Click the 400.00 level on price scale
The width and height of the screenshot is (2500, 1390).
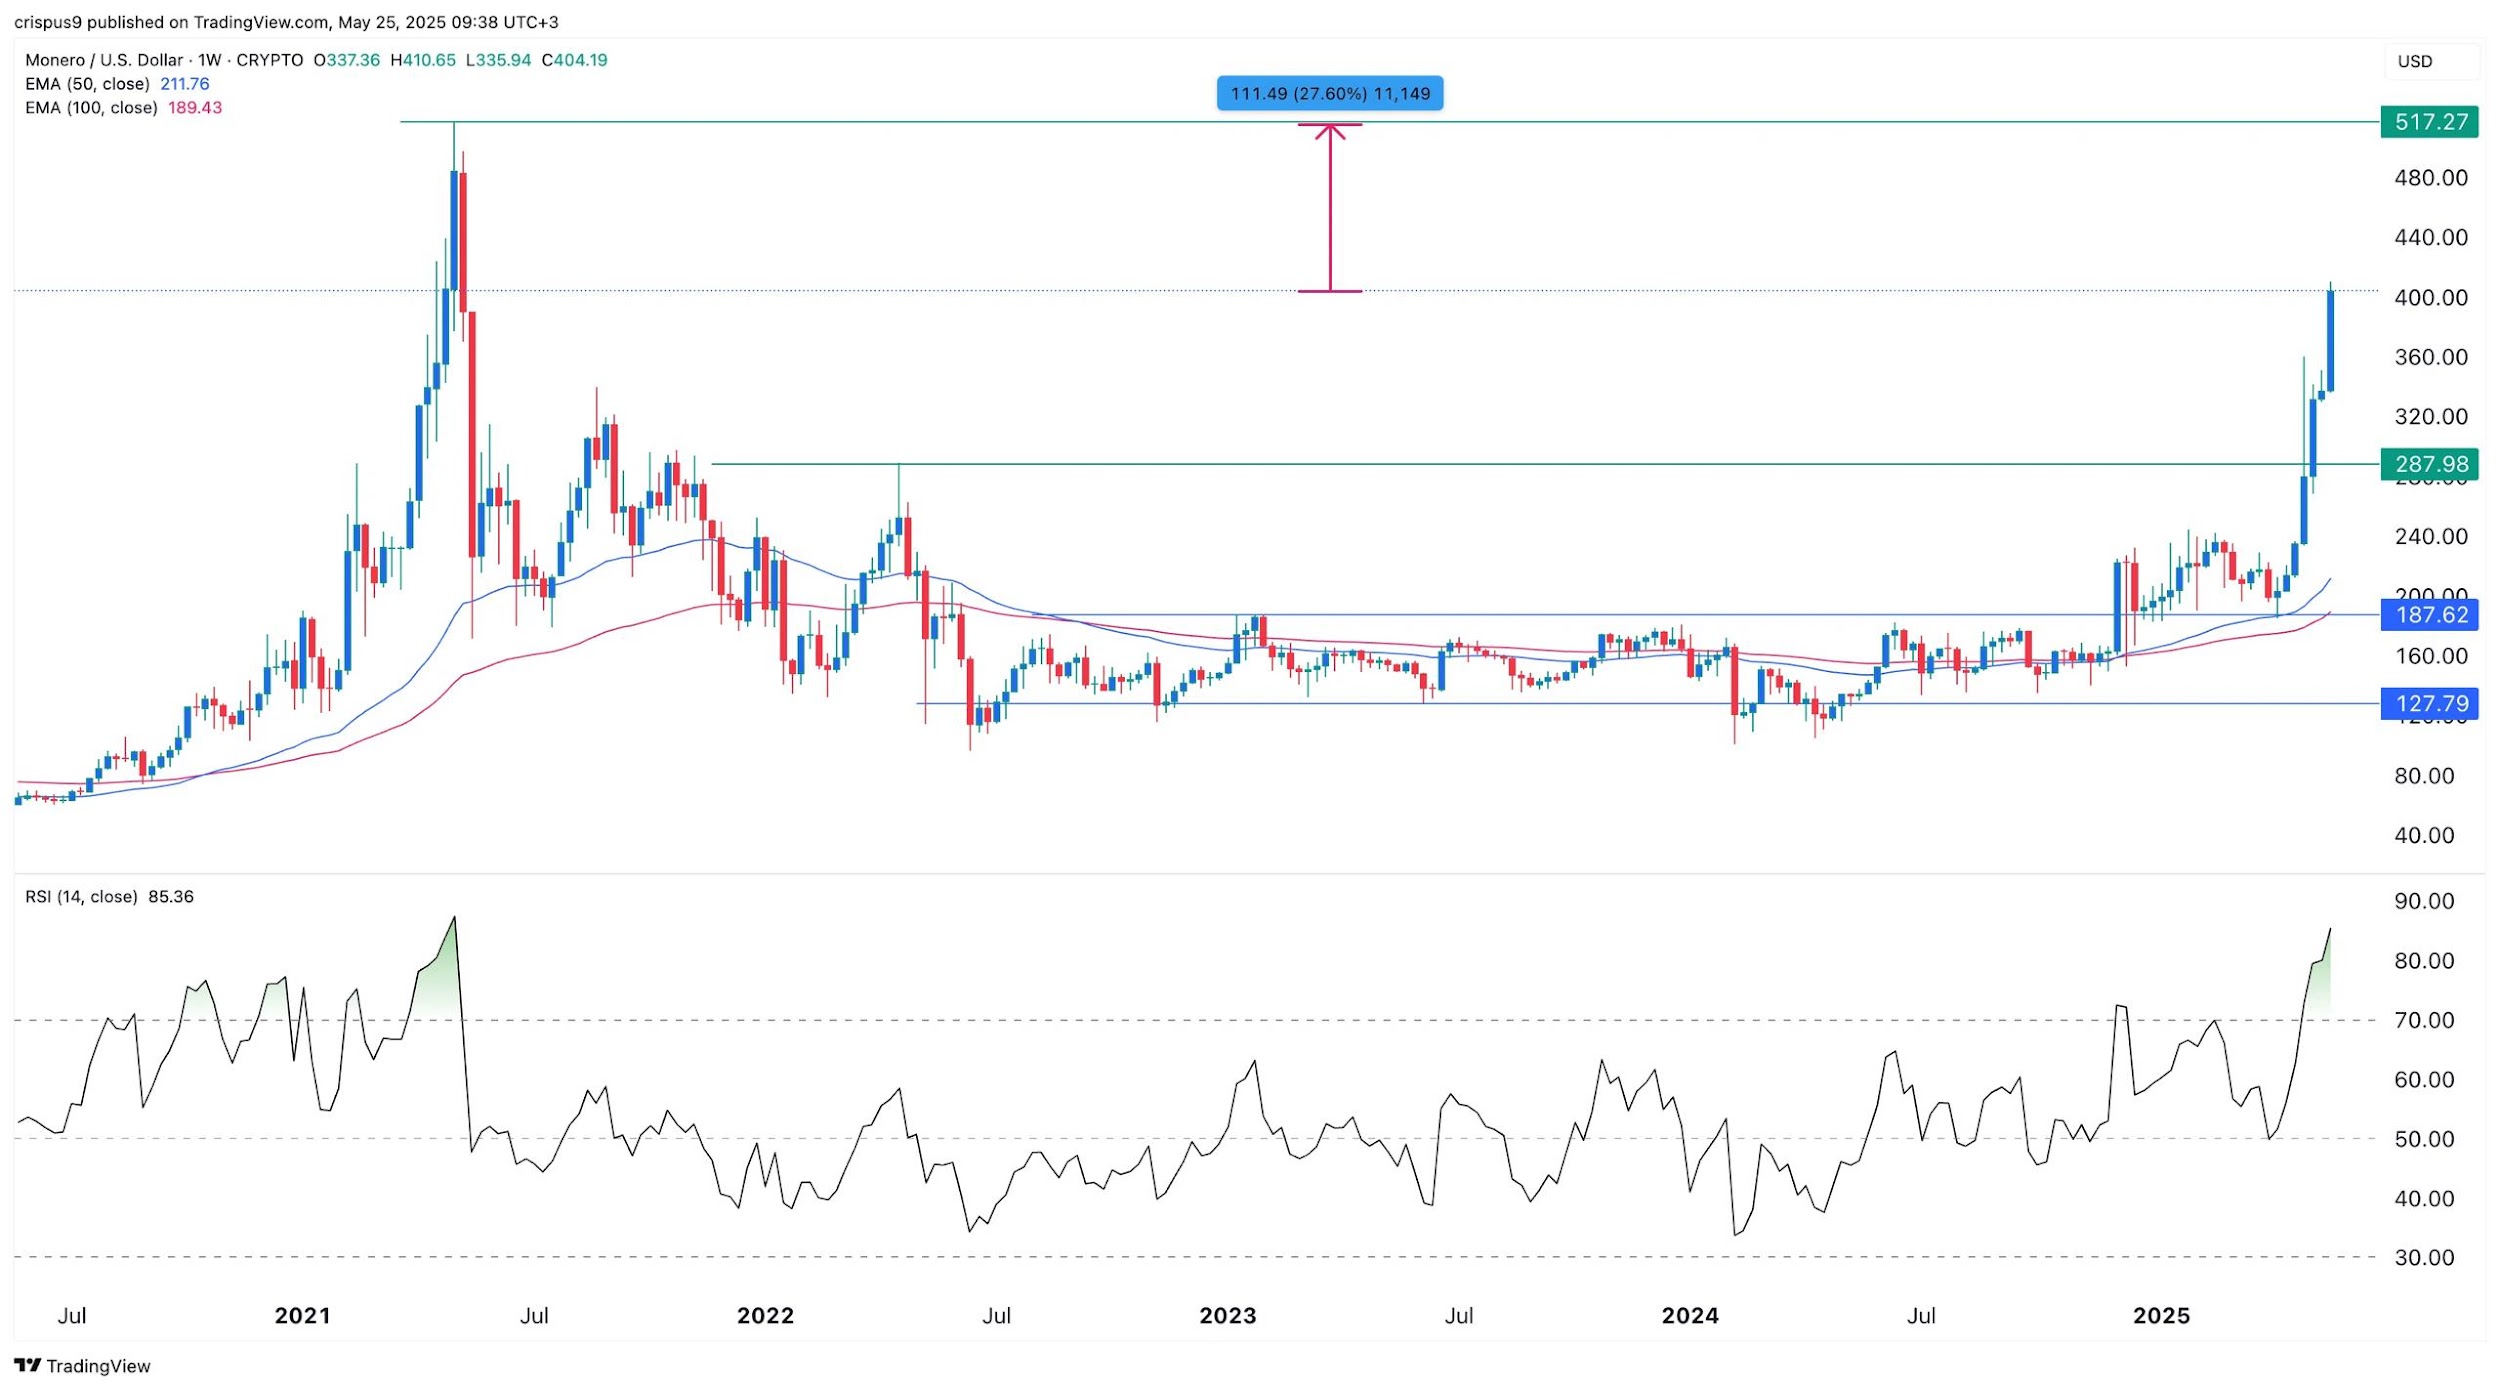point(2431,298)
